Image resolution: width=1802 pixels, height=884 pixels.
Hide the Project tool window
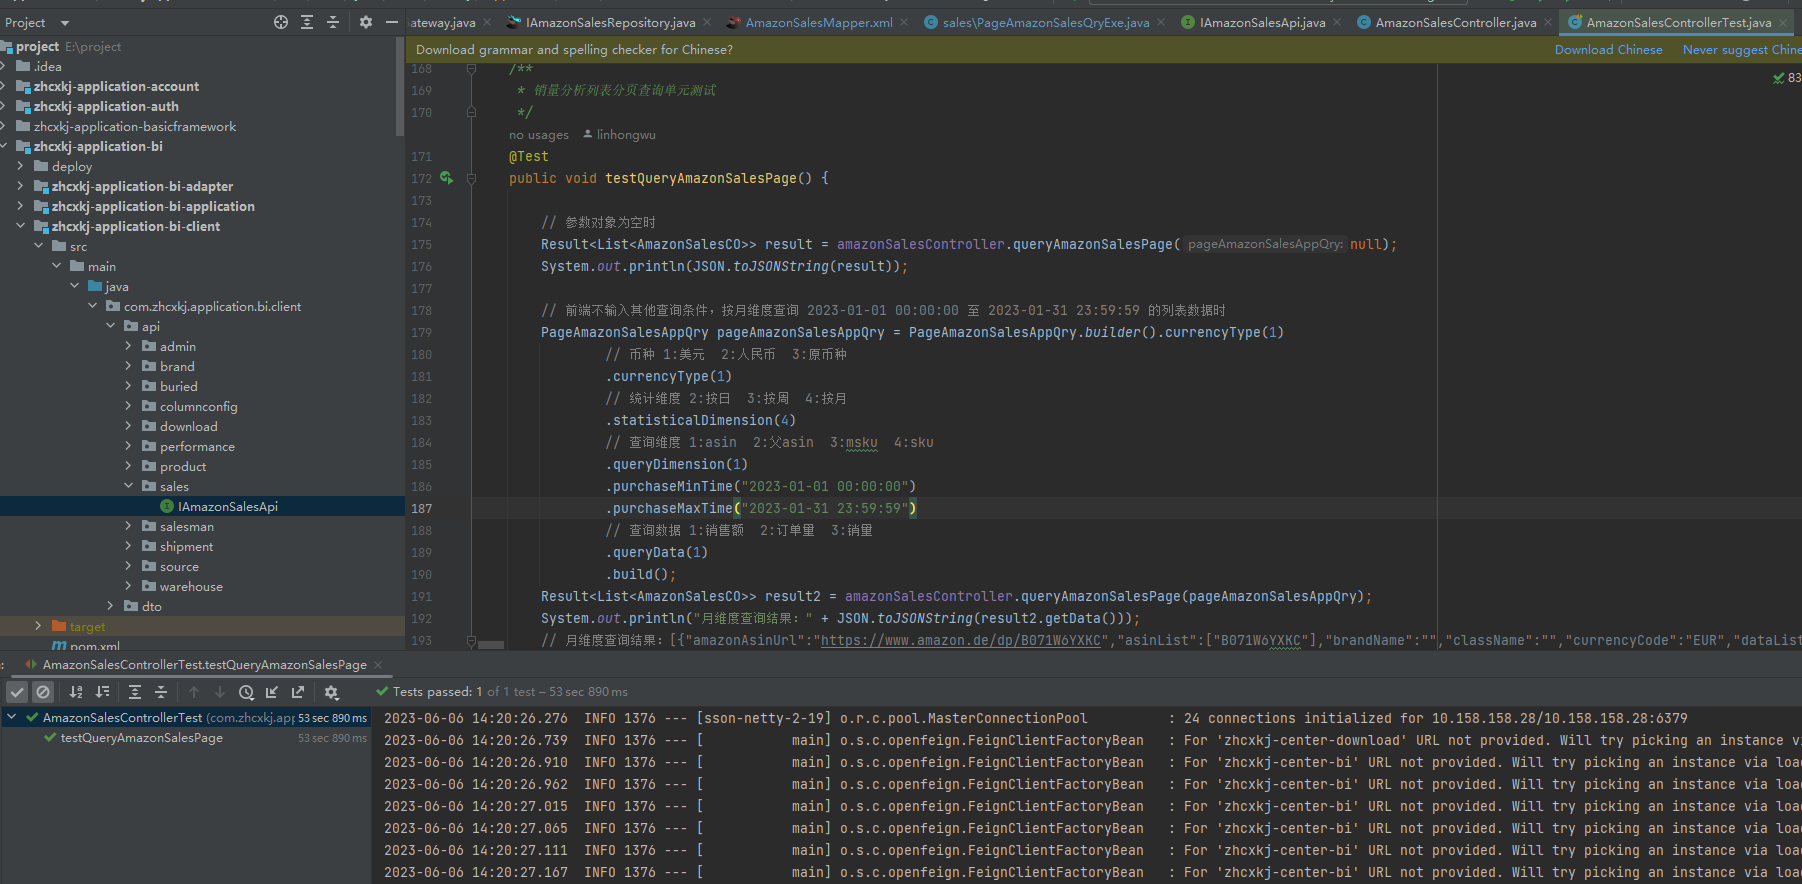(392, 22)
